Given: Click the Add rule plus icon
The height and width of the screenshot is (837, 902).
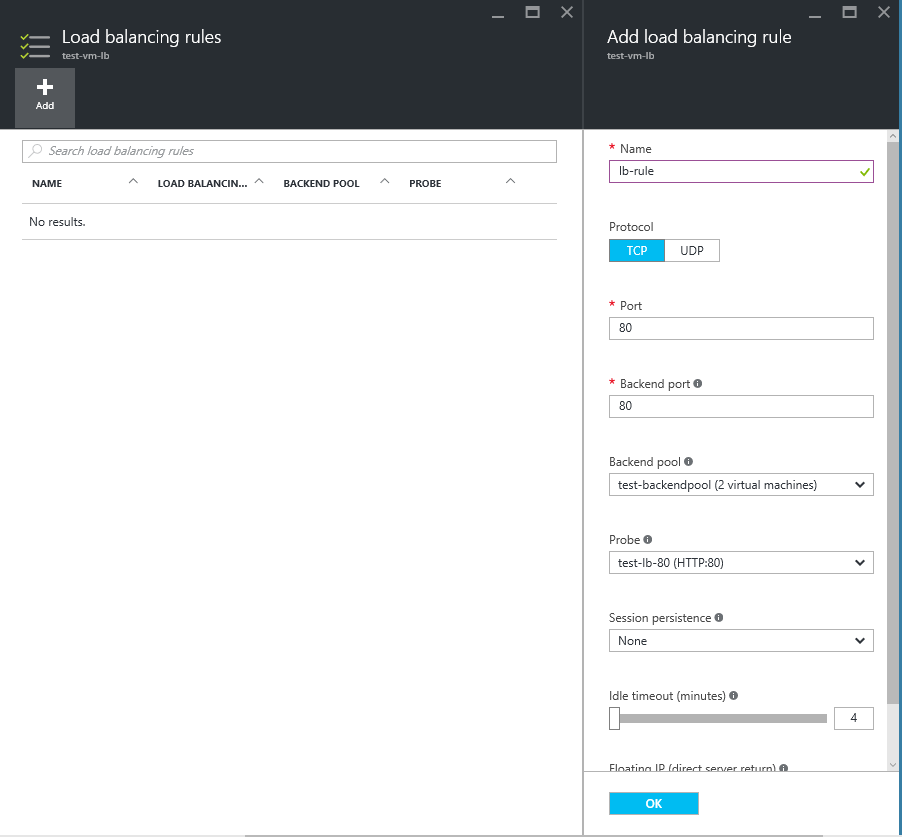Looking at the screenshot, I should click(x=44, y=88).
